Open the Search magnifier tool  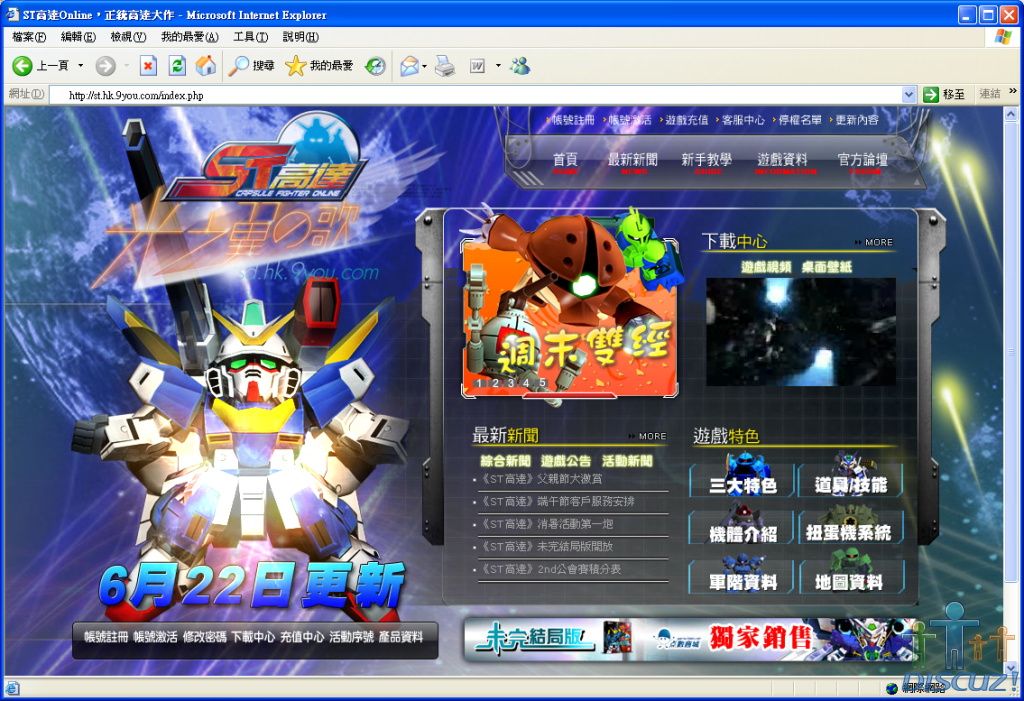[x=251, y=65]
